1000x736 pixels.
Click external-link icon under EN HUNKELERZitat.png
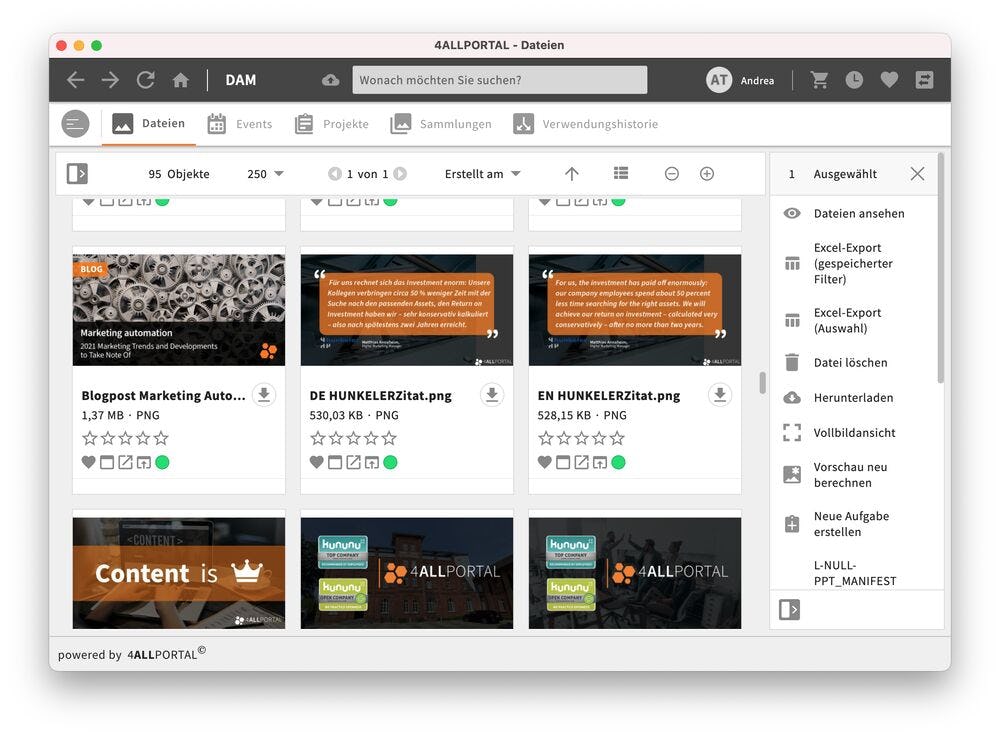click(x=582, y=462)
